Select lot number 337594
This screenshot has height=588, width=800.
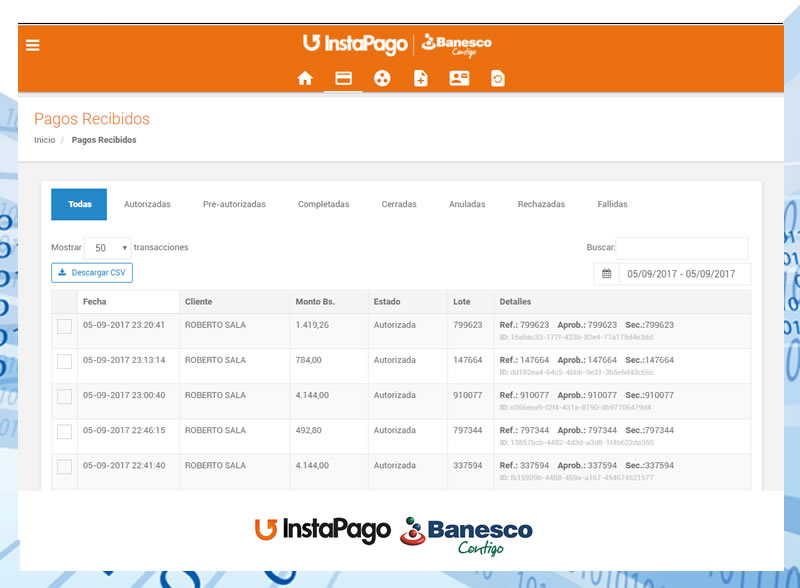click(467, 466)
